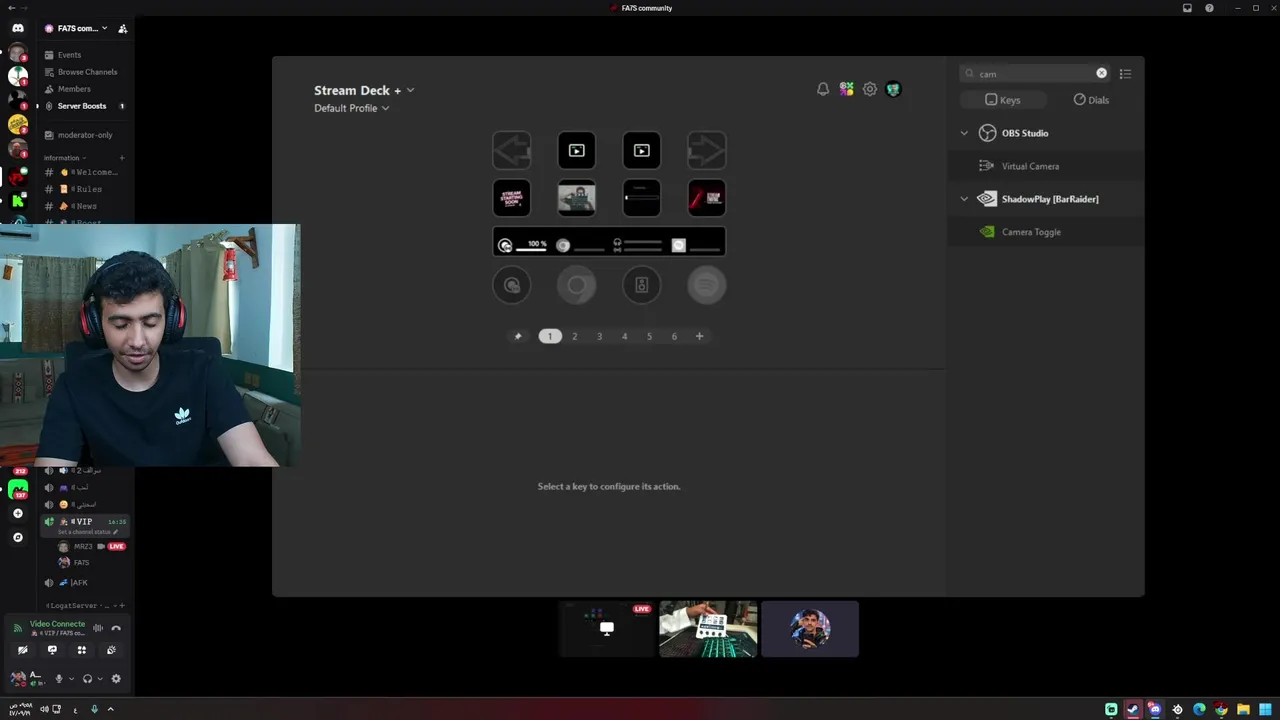1280x720 pixels.
Task: Open Browse Channels
Action: point(84,72)
